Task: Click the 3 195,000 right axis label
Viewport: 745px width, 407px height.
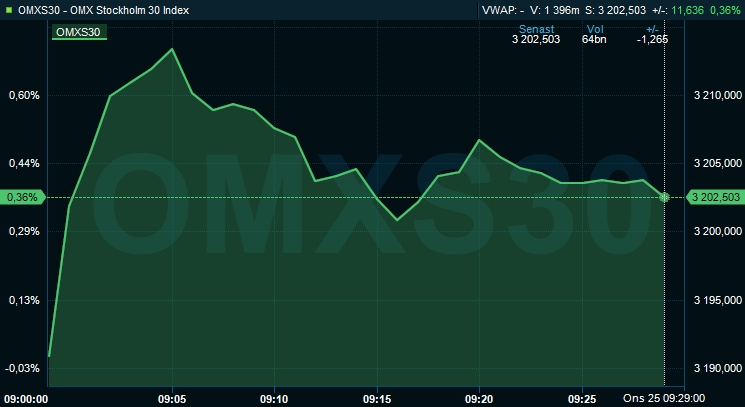Action: coord(716,300)
